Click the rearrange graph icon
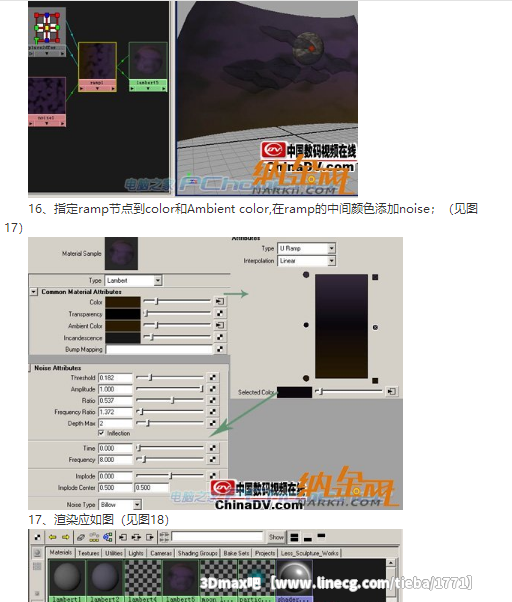Viewport: 512px width, 602px height. pos(94,537)
